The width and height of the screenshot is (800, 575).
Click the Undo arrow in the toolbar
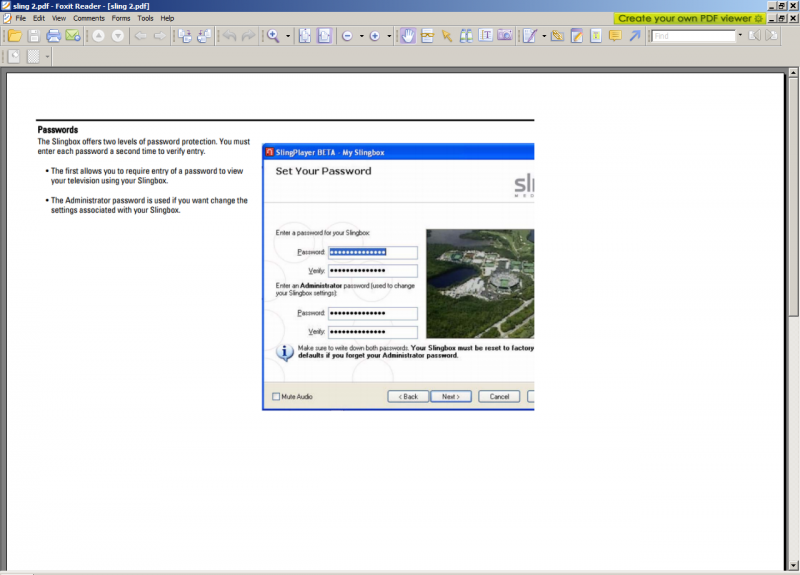pos(230,36)
